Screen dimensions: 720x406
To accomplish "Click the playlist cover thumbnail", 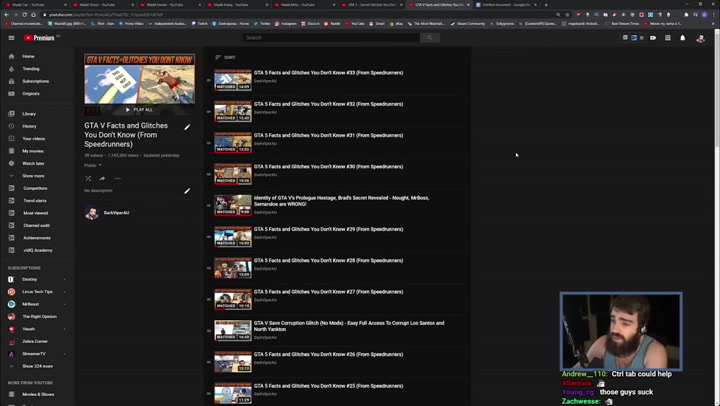I will coord(140,84).
